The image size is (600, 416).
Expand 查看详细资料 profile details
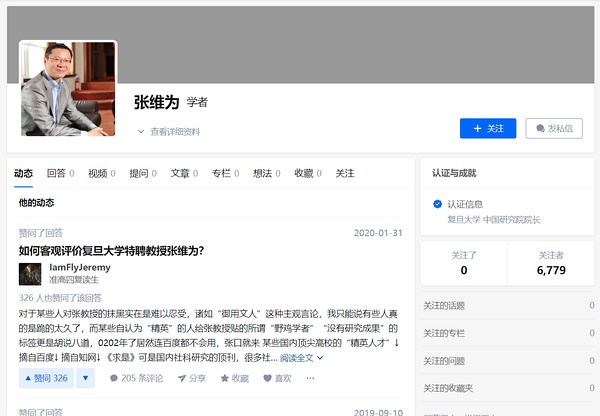pos(168,131)
